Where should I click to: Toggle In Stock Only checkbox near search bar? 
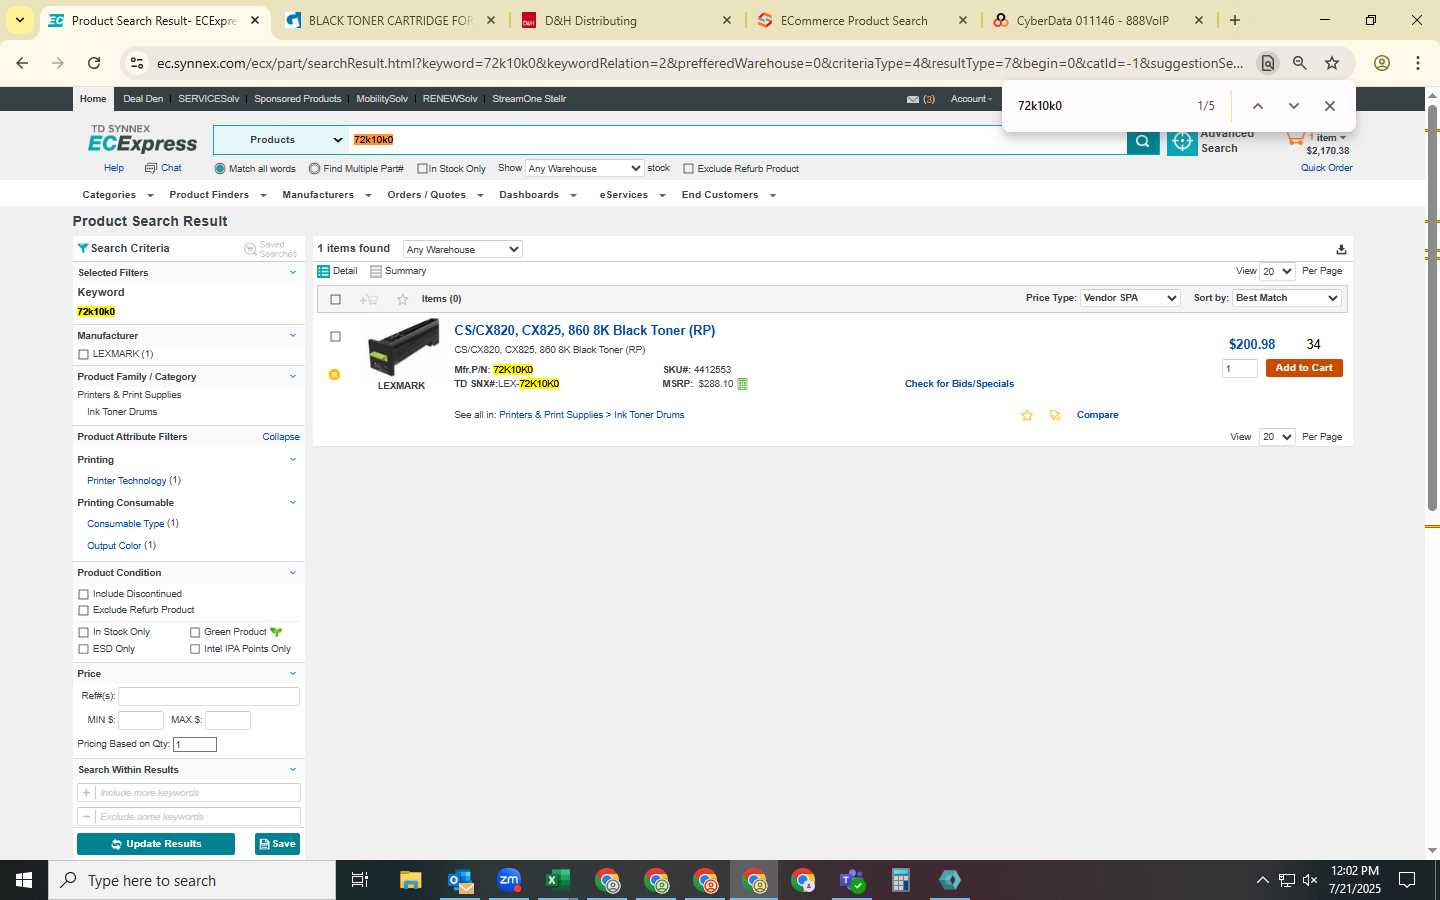422,169
